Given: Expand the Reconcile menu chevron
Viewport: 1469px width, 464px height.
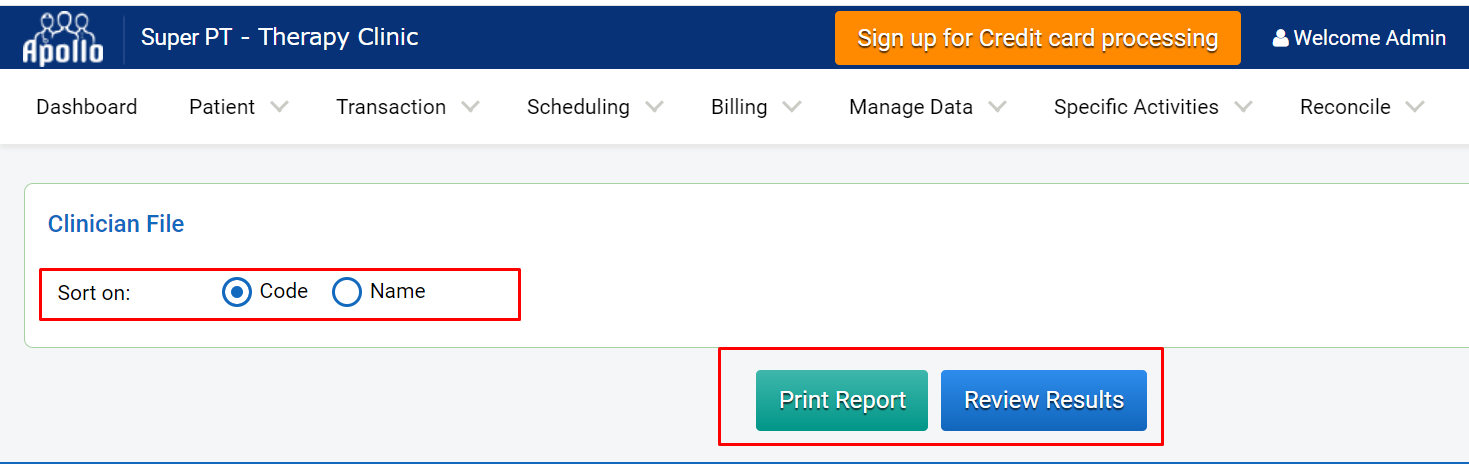Looking at the screenshot, I should (1415, 107).
